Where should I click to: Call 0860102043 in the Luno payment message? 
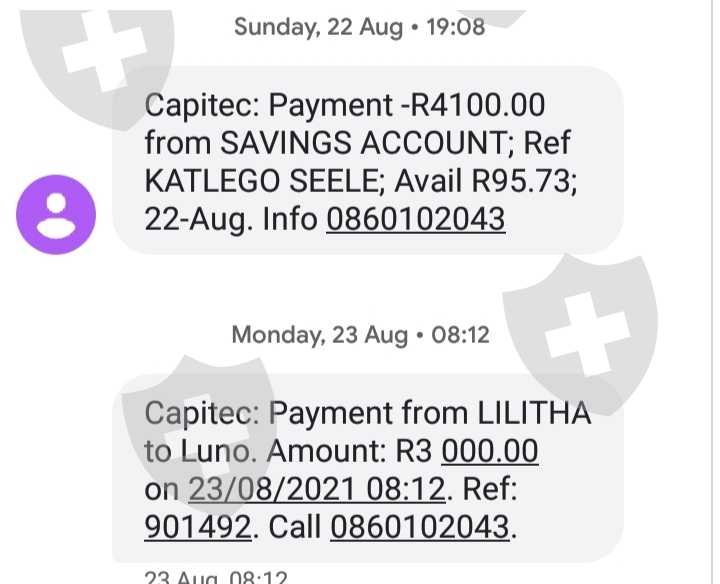pyautogui.click(x=420, y=527)
